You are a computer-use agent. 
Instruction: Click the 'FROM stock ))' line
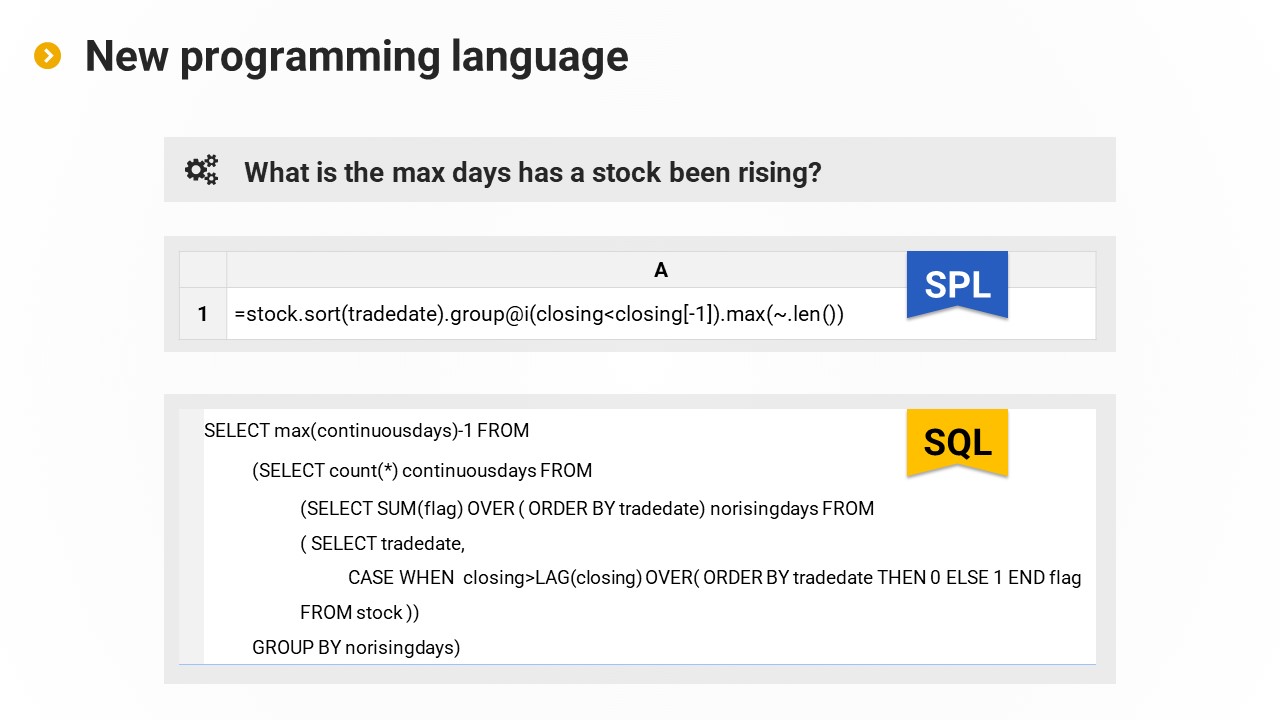coord(359,612)
